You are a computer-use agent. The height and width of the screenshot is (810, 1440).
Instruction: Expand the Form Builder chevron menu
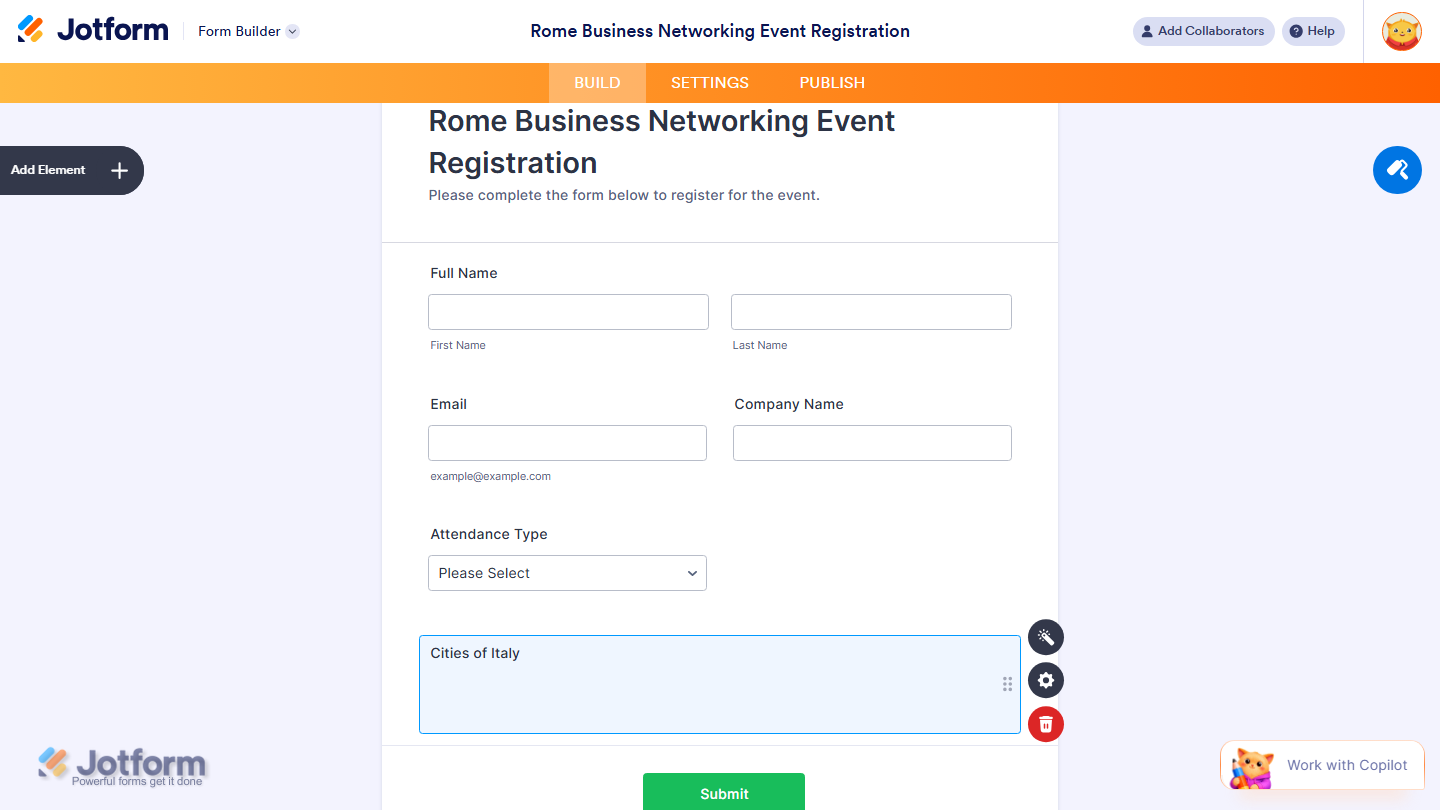click(290, 31)
